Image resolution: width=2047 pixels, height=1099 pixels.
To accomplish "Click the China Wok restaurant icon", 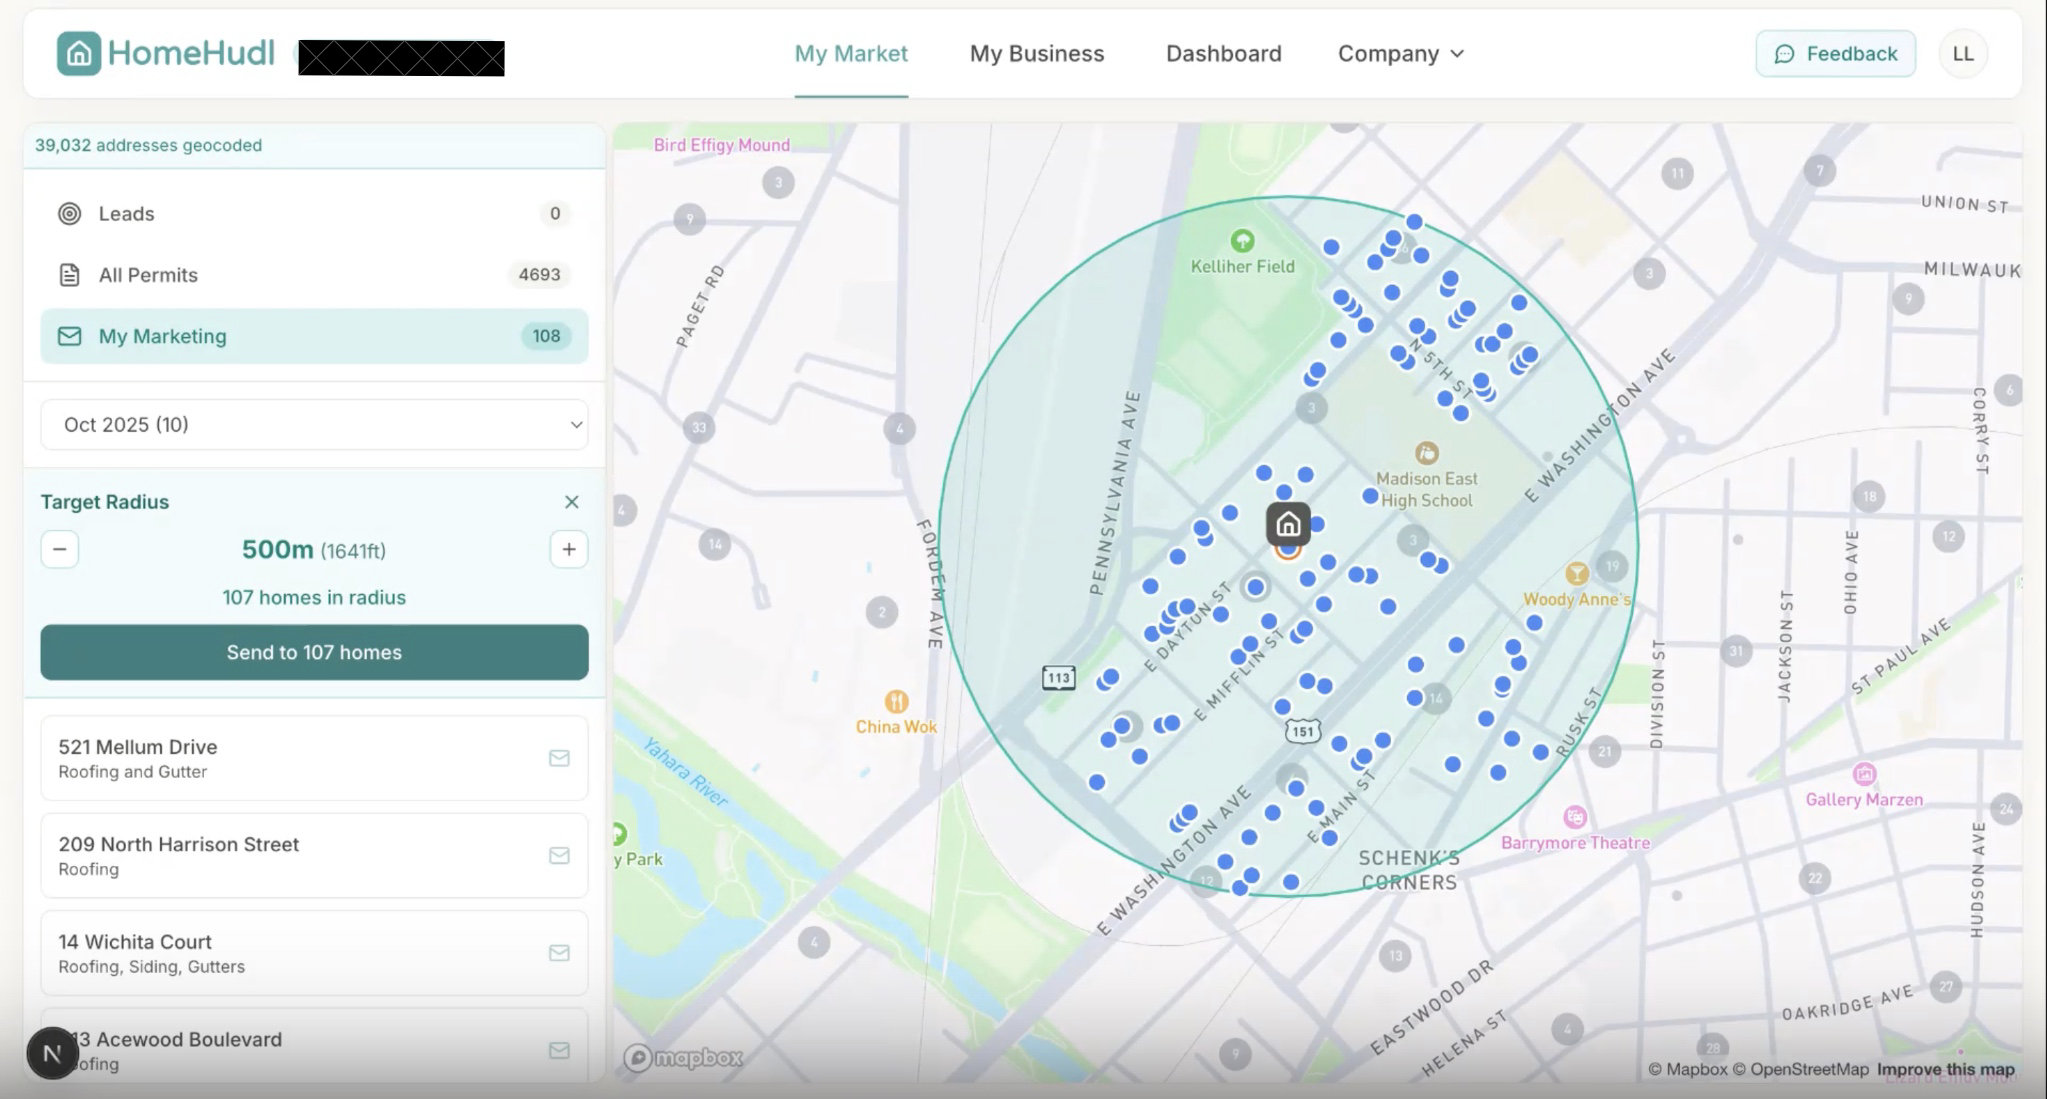I will point(896,701).
